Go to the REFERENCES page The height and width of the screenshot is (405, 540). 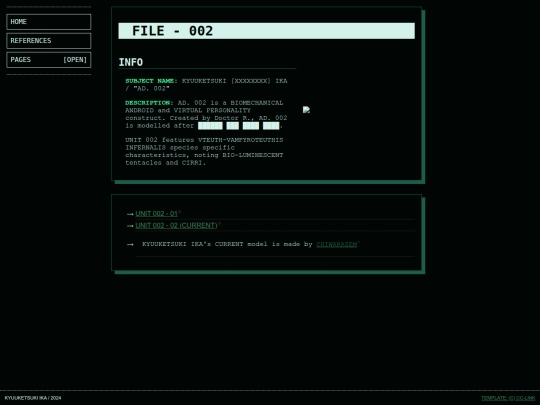[x=49, y=41]
